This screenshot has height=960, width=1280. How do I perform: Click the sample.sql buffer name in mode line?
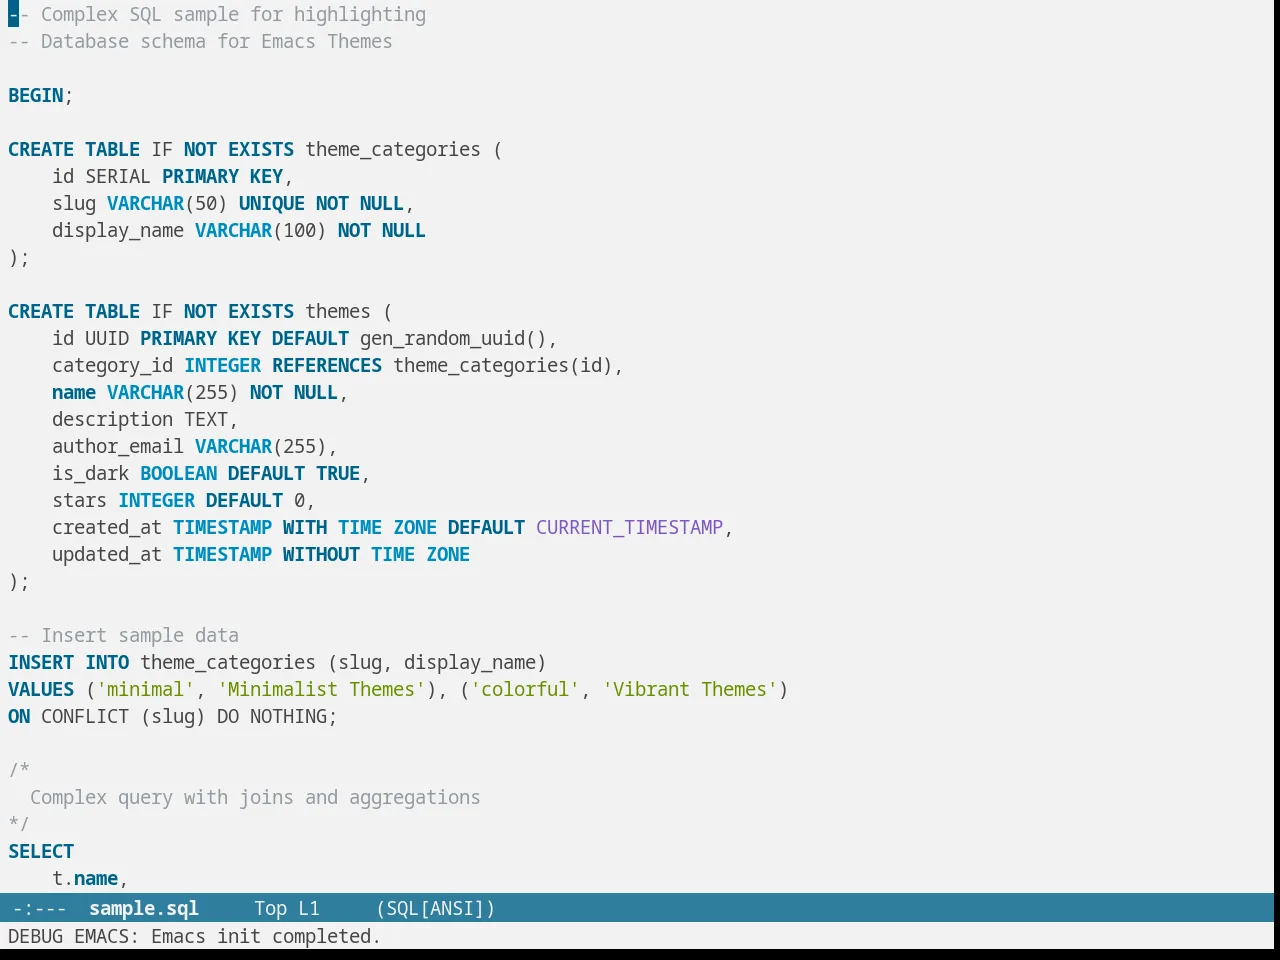[144, 908]
